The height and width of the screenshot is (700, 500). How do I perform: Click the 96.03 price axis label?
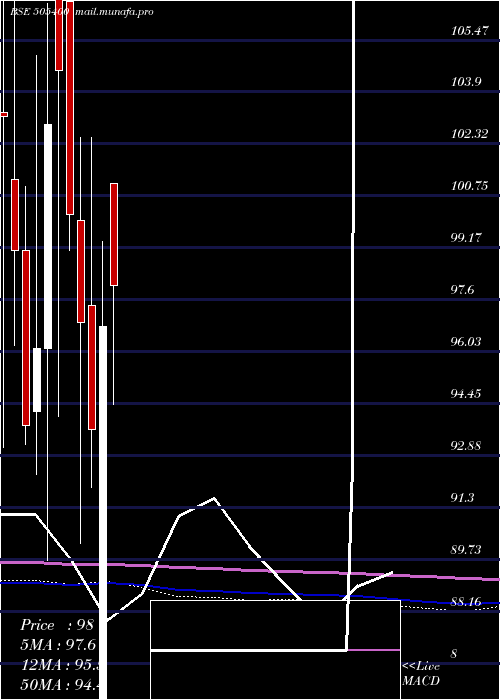(x=466, y=342)
